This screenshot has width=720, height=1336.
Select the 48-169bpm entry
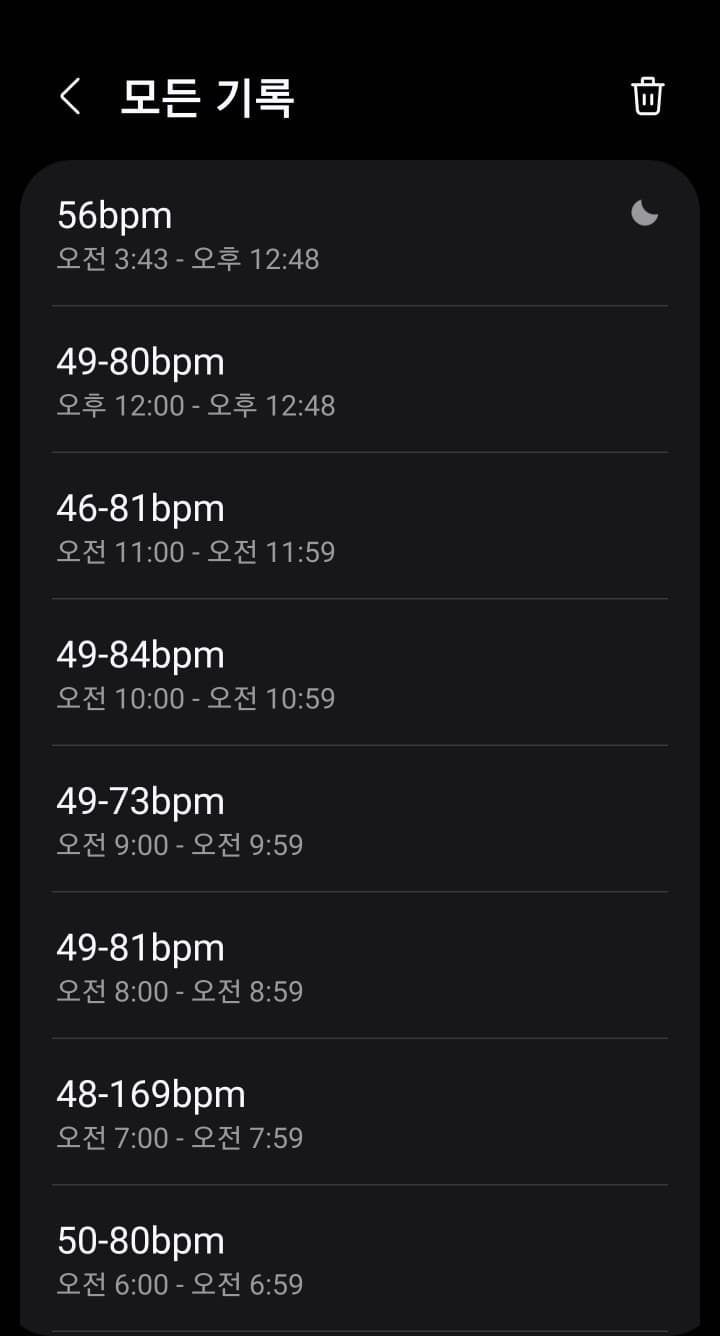point(360,1112)
